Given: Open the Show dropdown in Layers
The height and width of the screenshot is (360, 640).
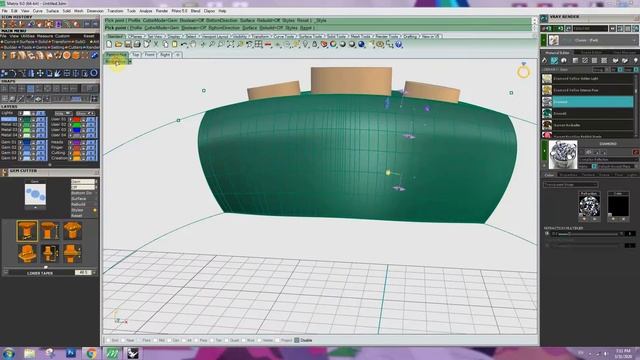Looking at the screenshot, I should 85,113.
